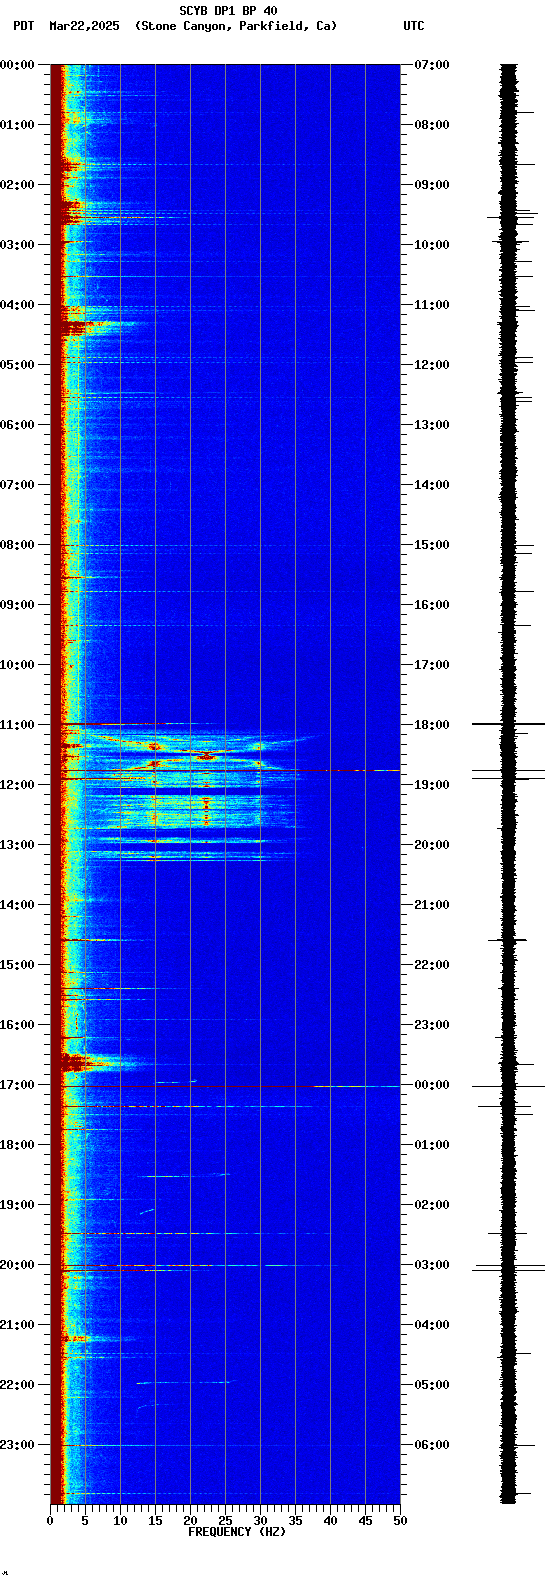552x1584 pixels.
Task: Click frequency axis value '10'
Action: click(120, 1521)
